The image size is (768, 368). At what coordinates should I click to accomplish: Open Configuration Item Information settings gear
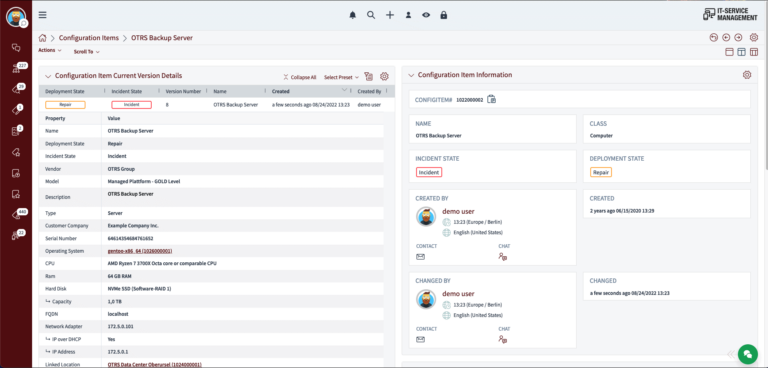(x=747, y=75)
